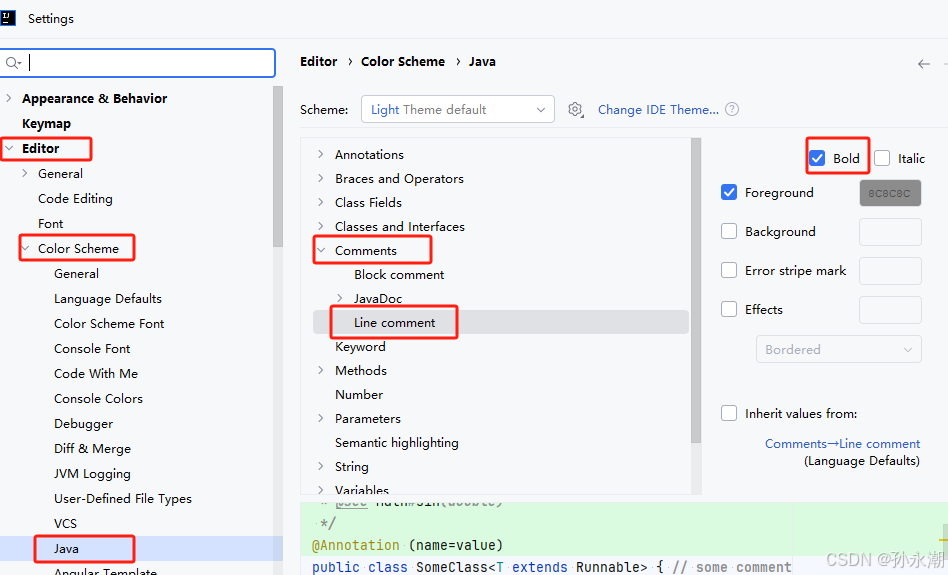
Task: Click Color Scheme in breadcrumb
Action: pyautogui.click(x=403, y=62)
